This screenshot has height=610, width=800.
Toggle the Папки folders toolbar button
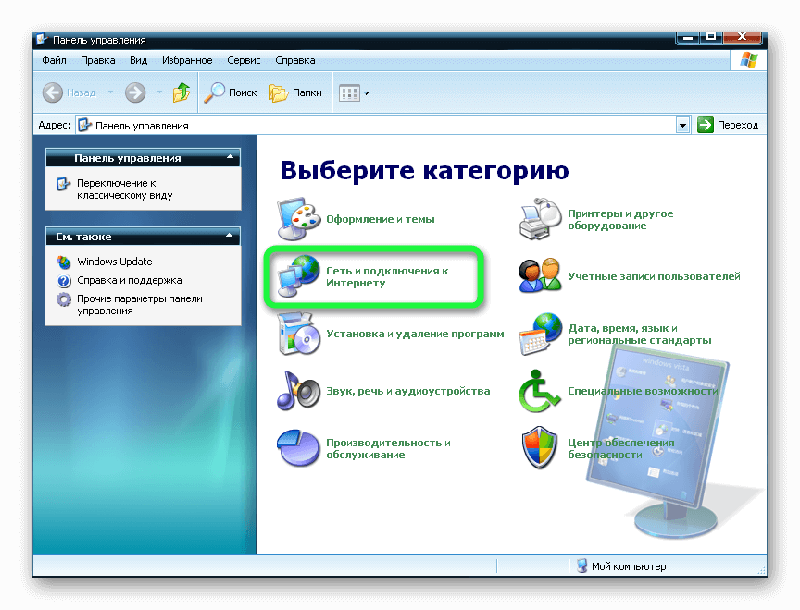click(x=295, y=93)
